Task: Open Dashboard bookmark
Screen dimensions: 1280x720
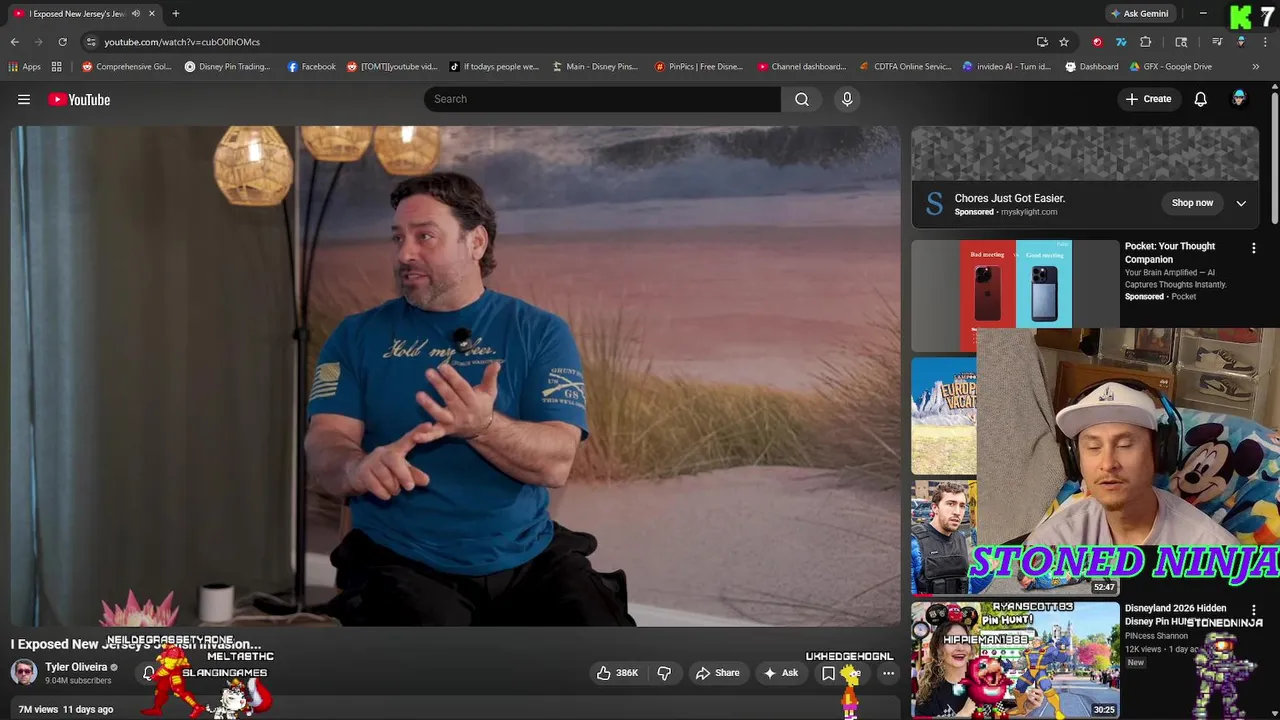Action: coord(1092,67)
